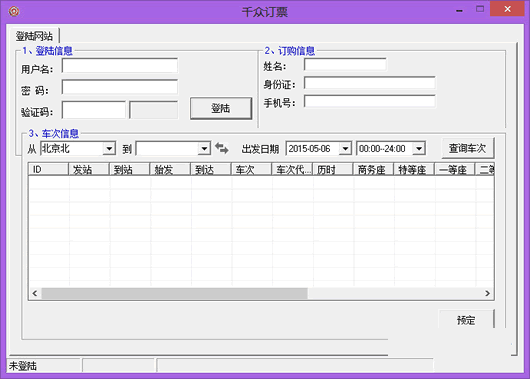530x379 pixels.
Task: Click the swap stations arrows icon
Action: (222, 148)
